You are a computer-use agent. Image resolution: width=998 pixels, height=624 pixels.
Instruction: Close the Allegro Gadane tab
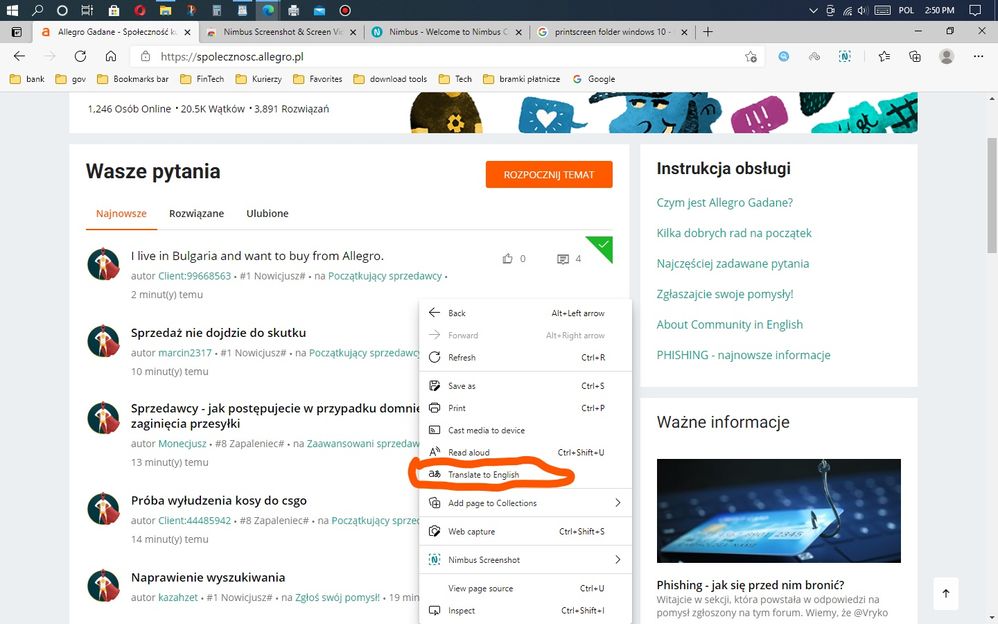[187, 32]
